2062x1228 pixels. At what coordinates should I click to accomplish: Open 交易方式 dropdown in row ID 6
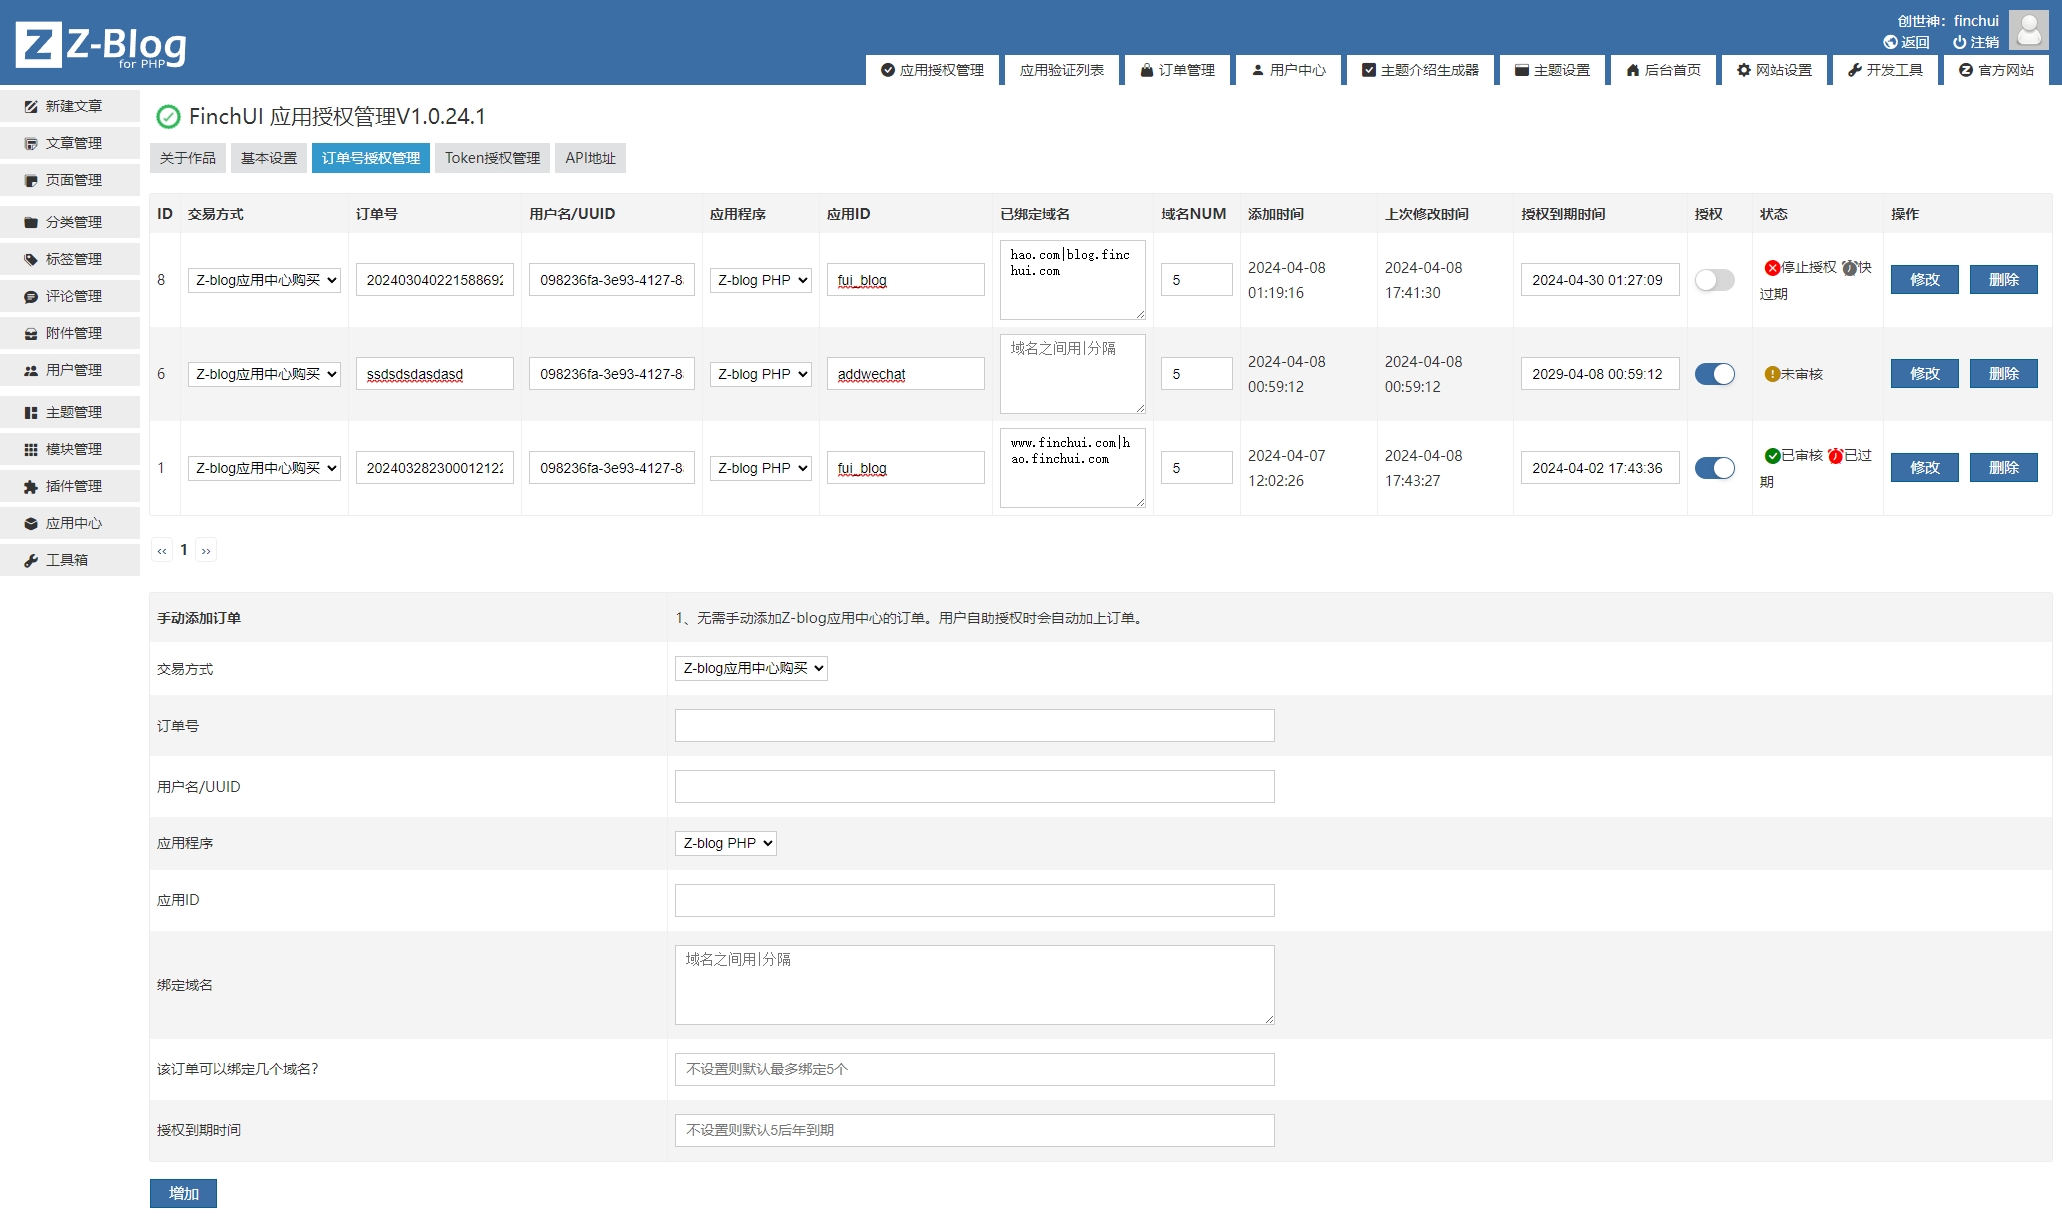[x=264, y=374]
